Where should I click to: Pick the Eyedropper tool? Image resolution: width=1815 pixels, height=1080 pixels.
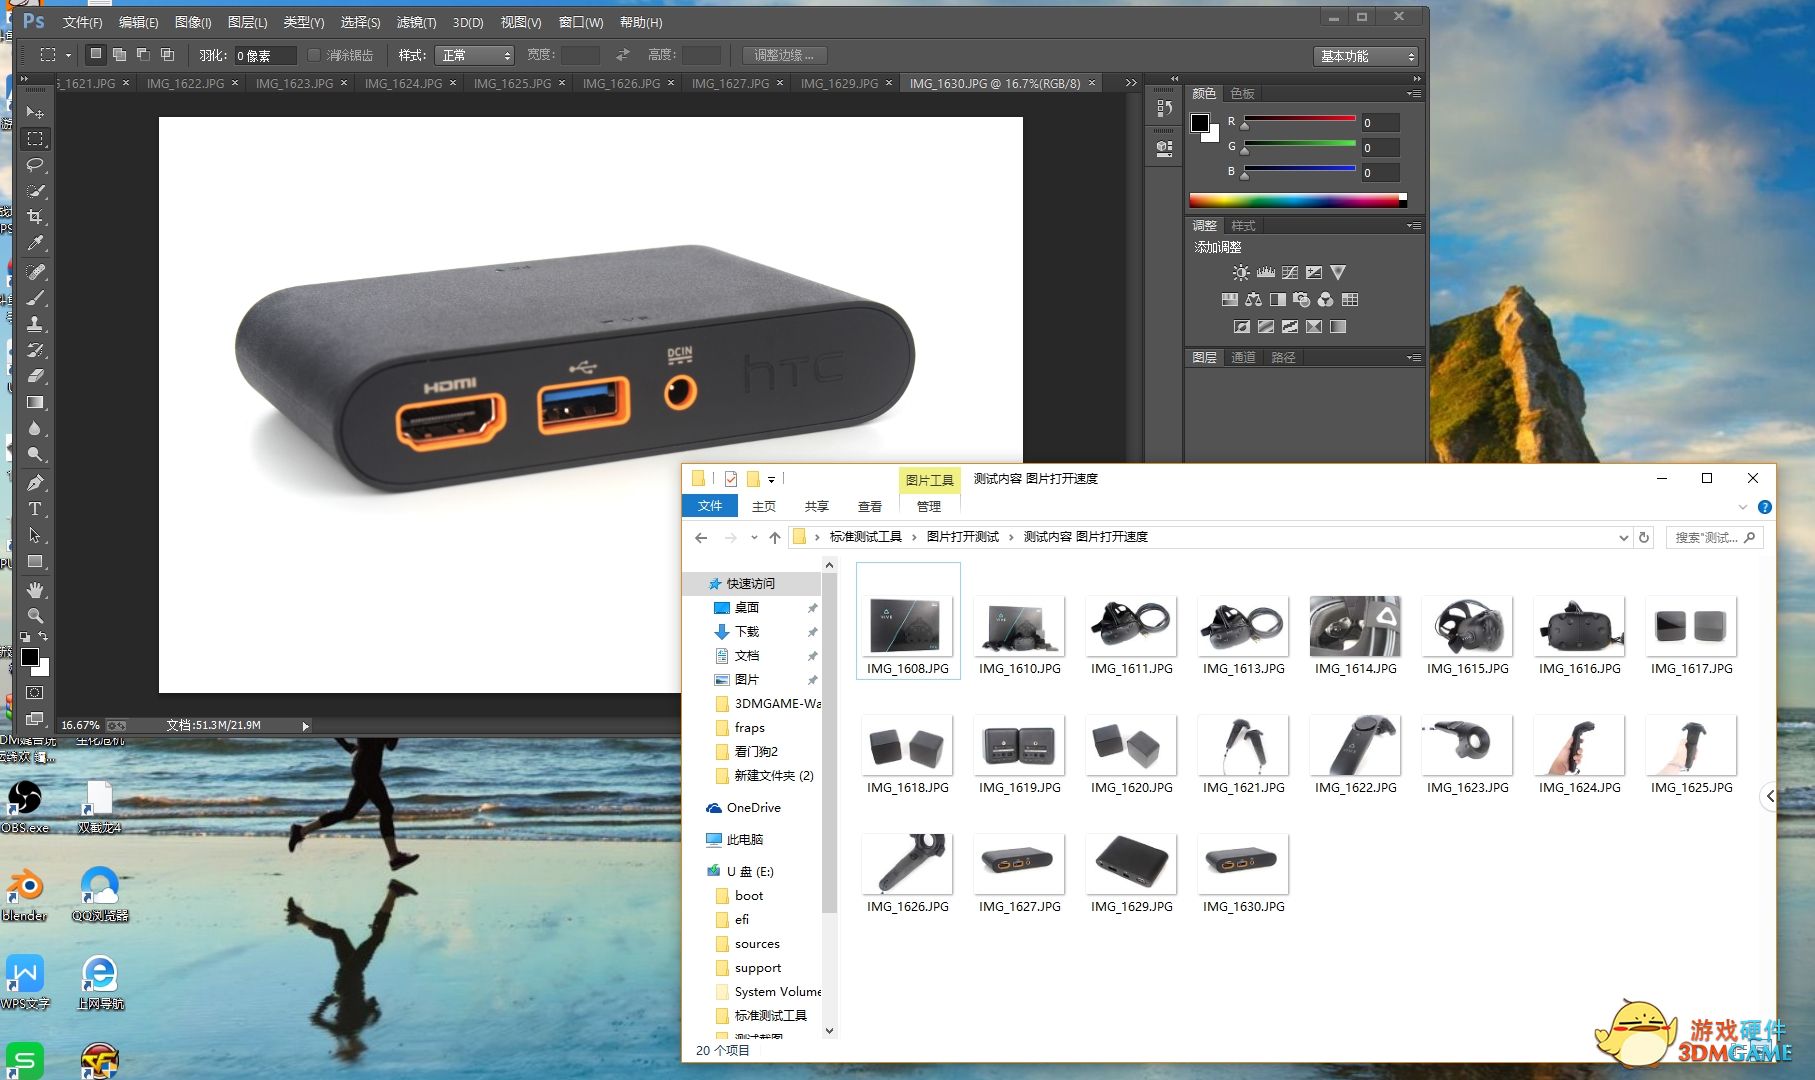(x=35, y=243)
